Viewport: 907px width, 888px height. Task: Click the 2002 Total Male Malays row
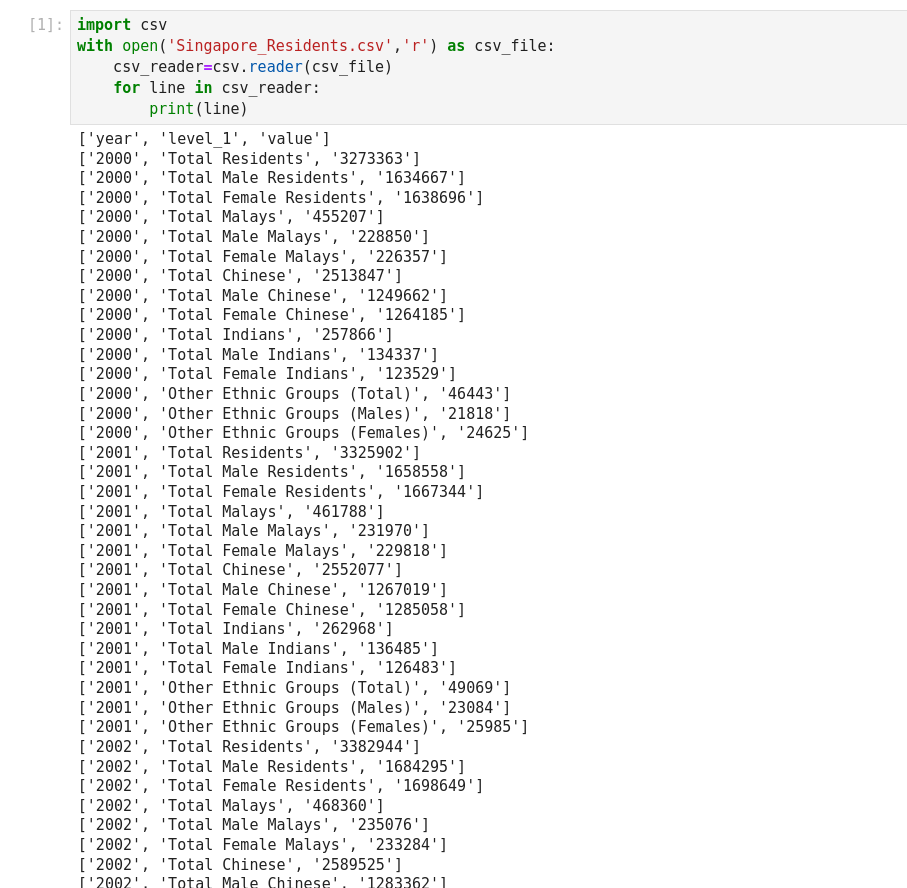click(253, 825)
